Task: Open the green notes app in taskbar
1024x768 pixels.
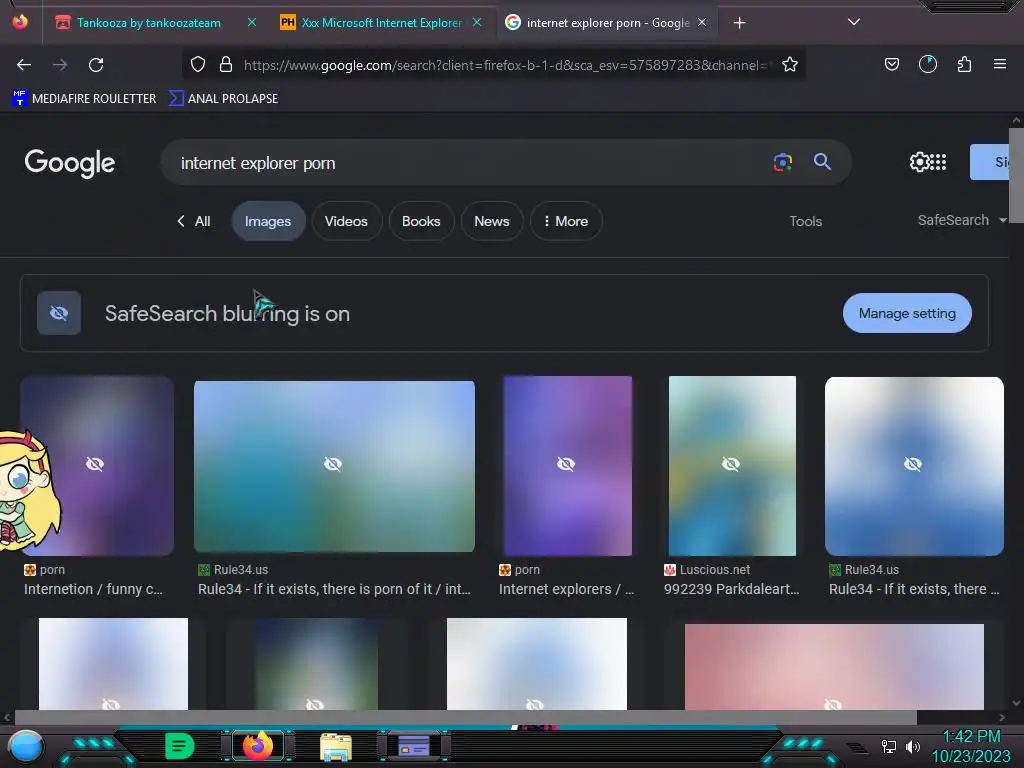Action: pos(180,746)
